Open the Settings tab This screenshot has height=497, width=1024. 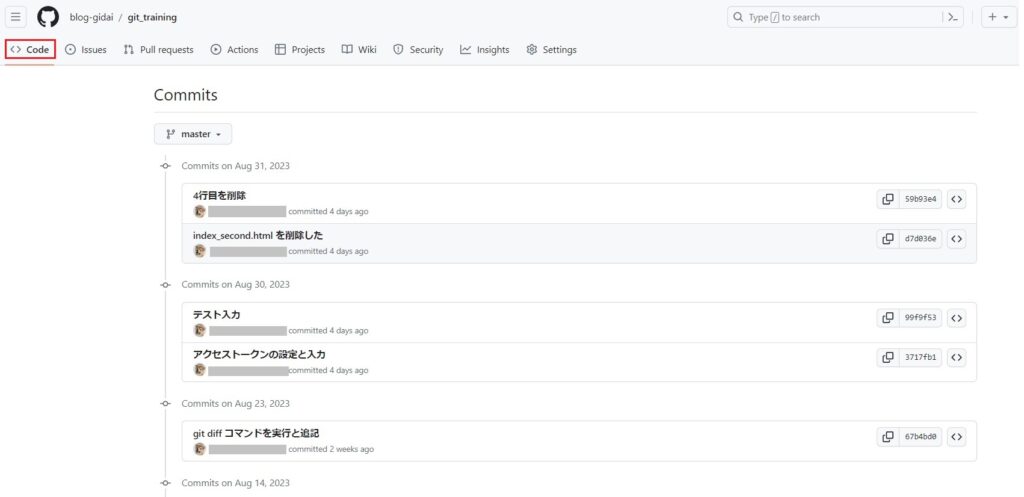pyautogui.click(x=551, y=50)
